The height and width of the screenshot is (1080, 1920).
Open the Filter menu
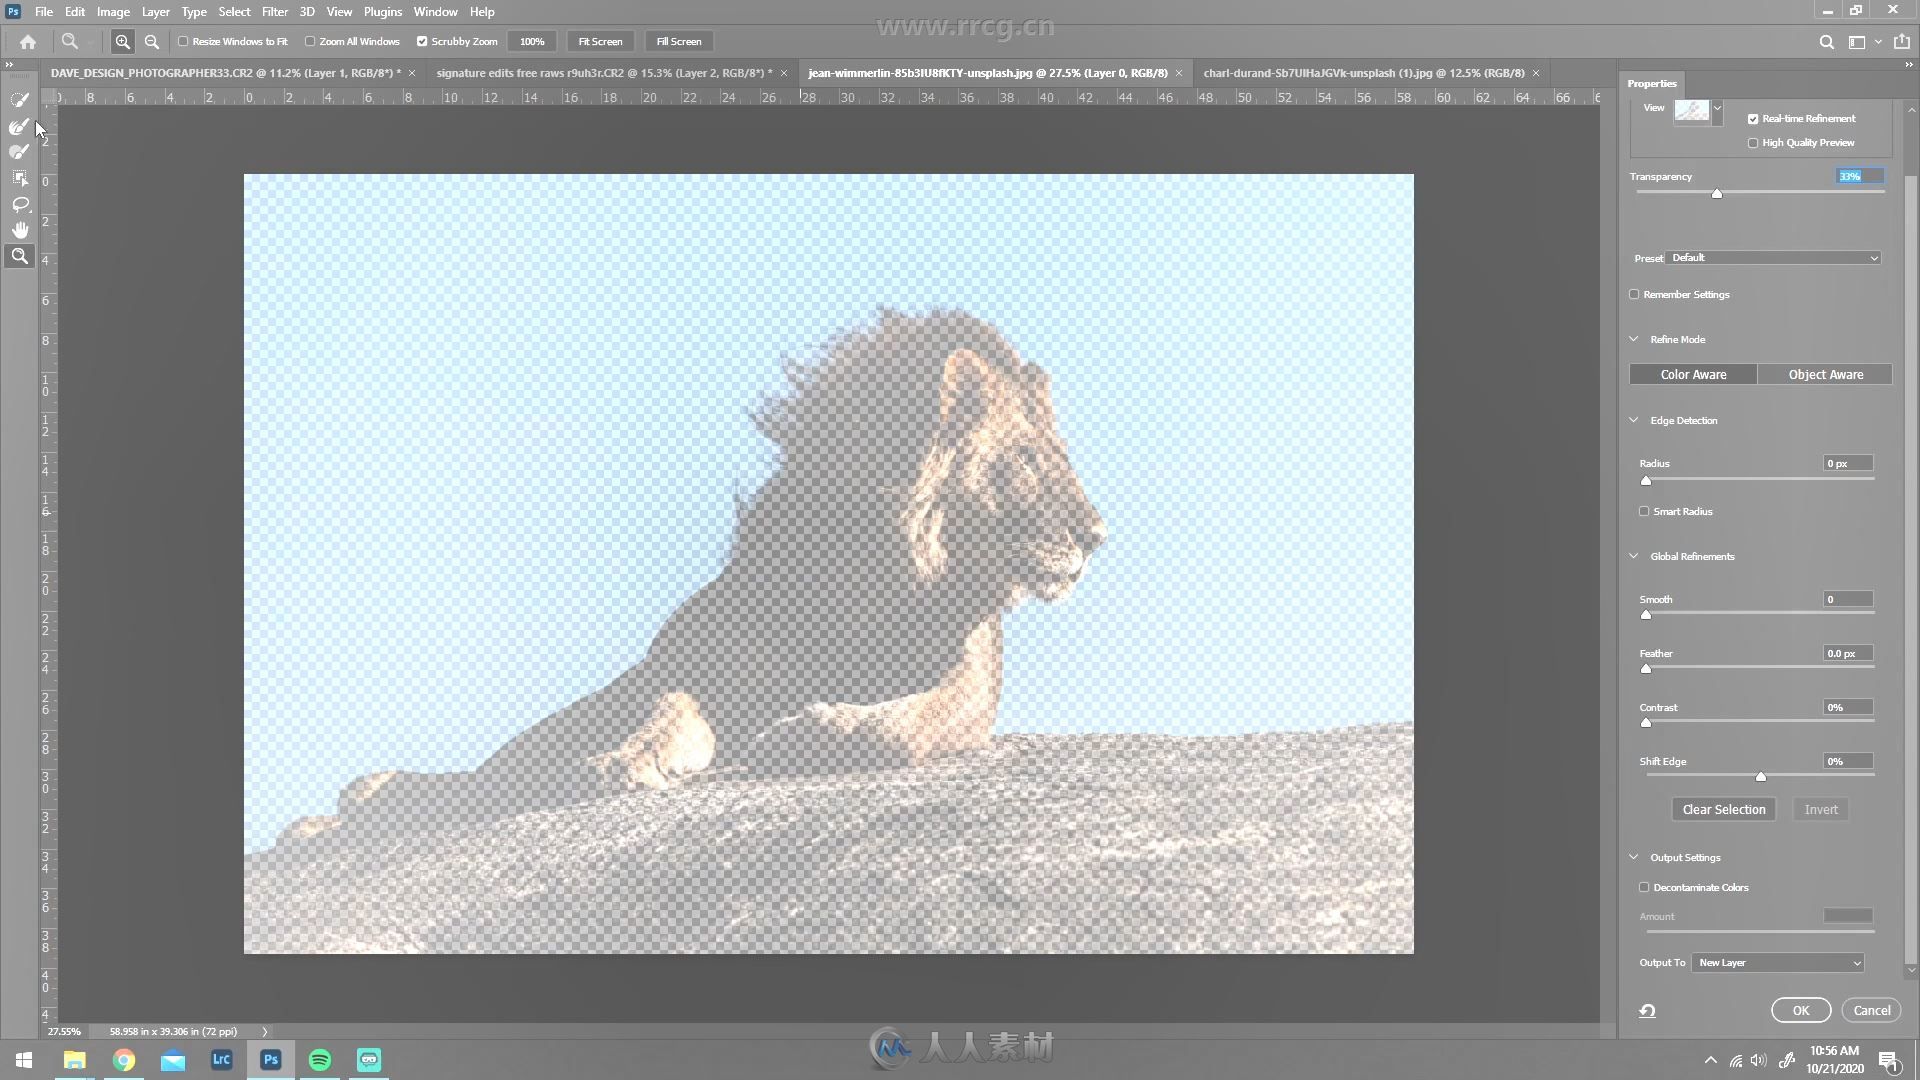point(274,12)
